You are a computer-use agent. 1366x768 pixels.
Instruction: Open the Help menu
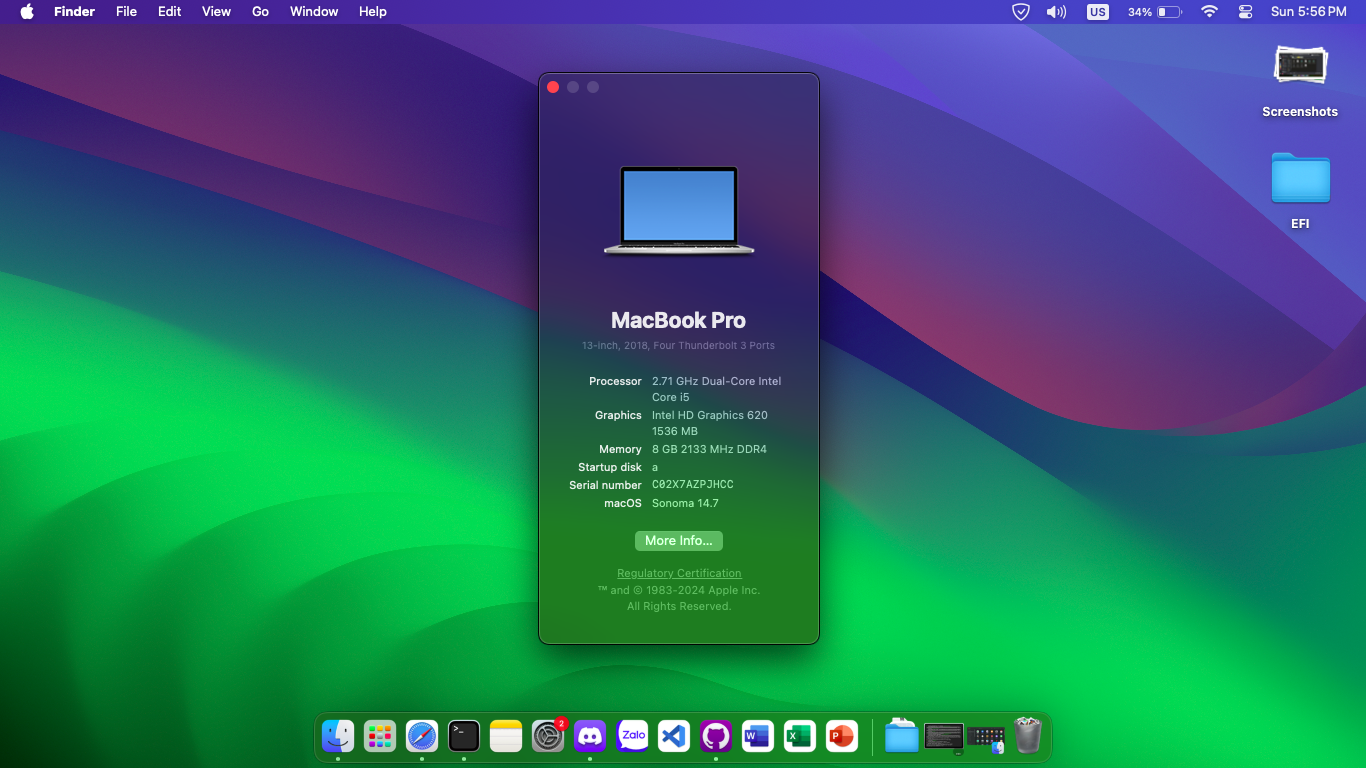373,12
